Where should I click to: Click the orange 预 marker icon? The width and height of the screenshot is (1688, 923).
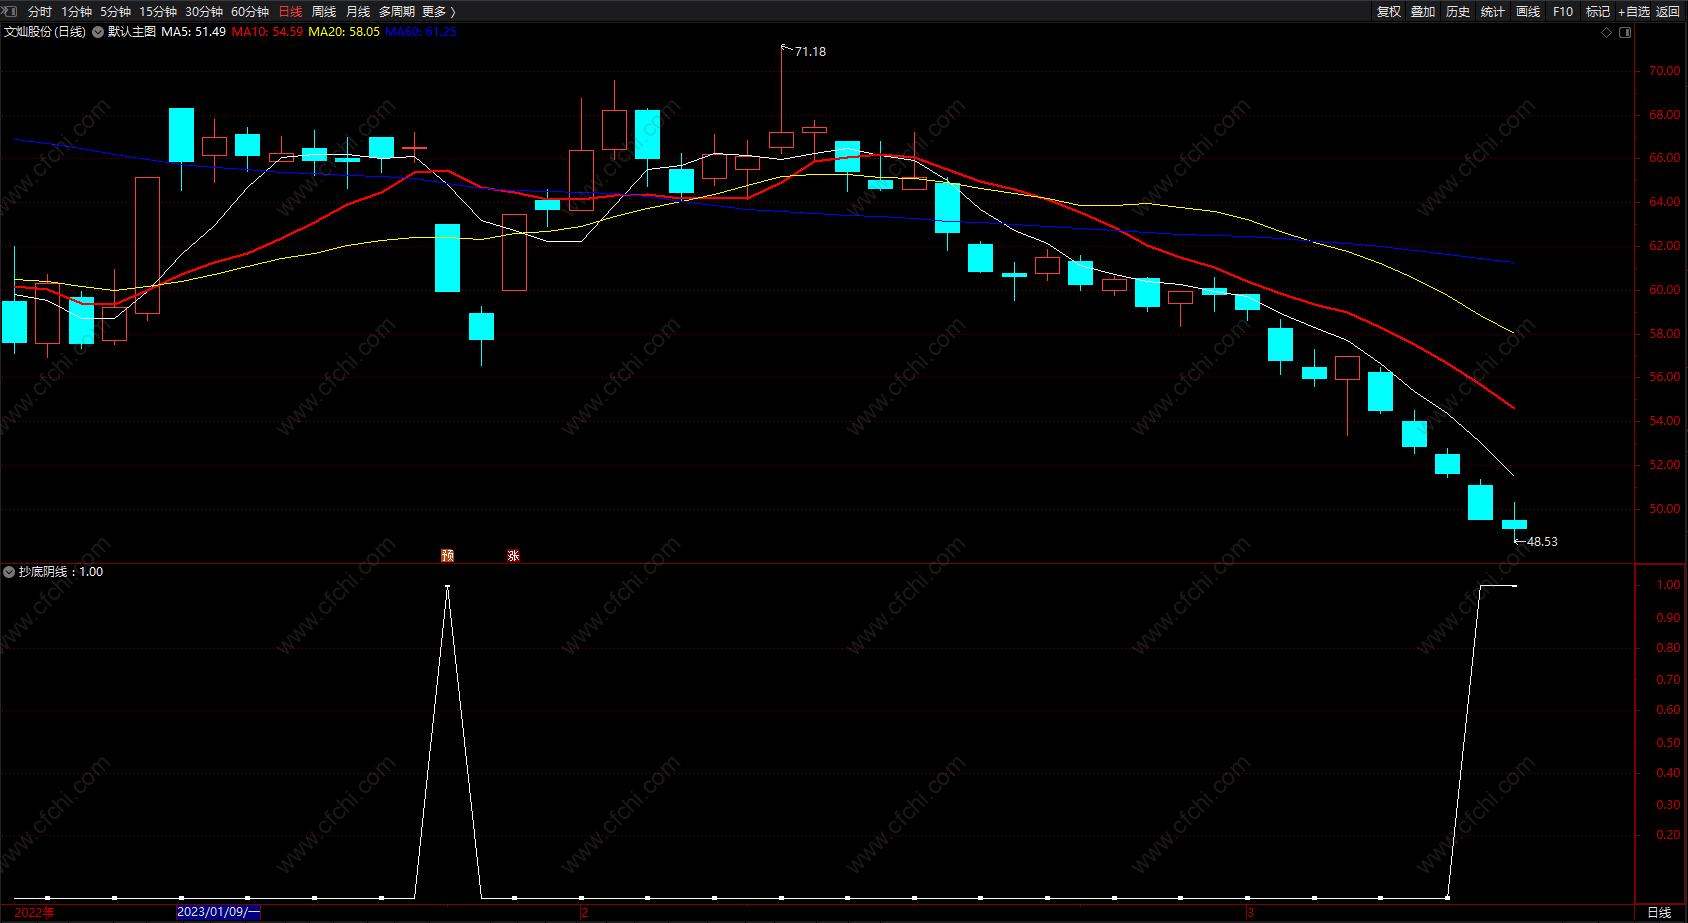pos(447,556)
